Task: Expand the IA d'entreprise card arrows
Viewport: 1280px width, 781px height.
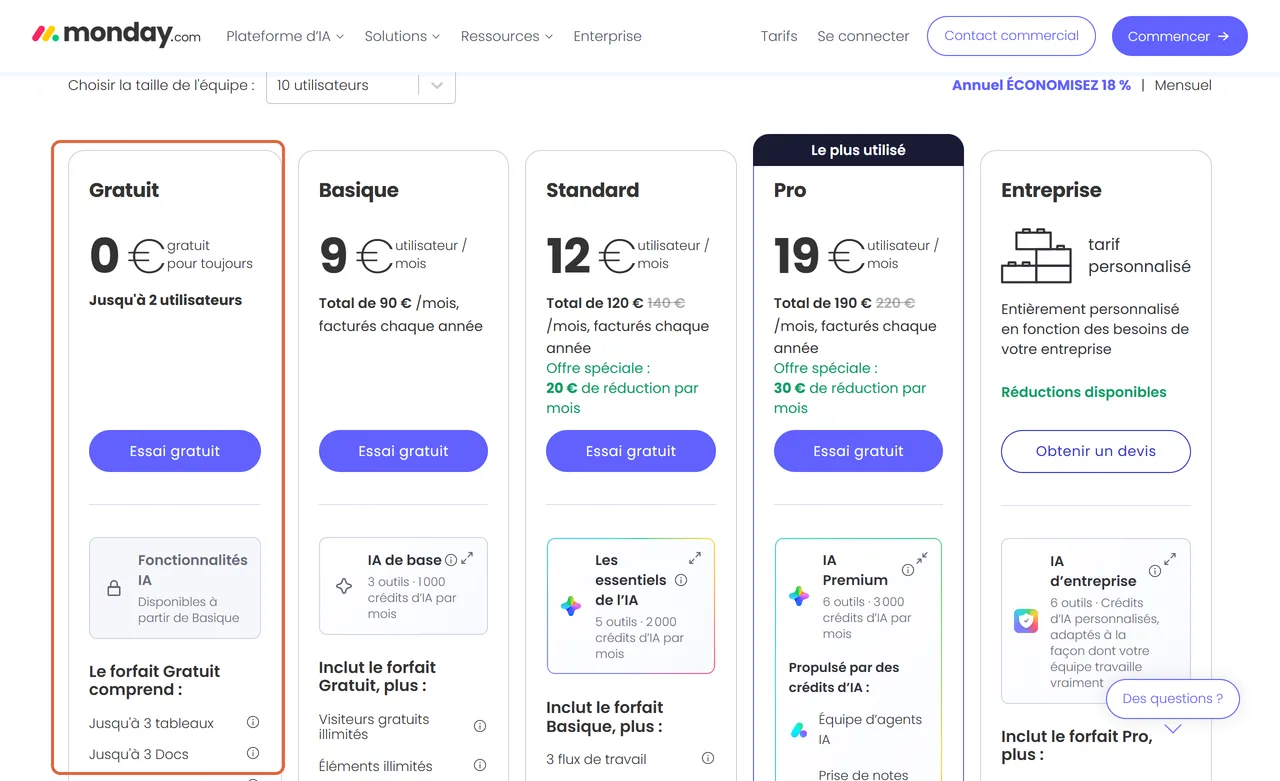Action: [1170, 560]
